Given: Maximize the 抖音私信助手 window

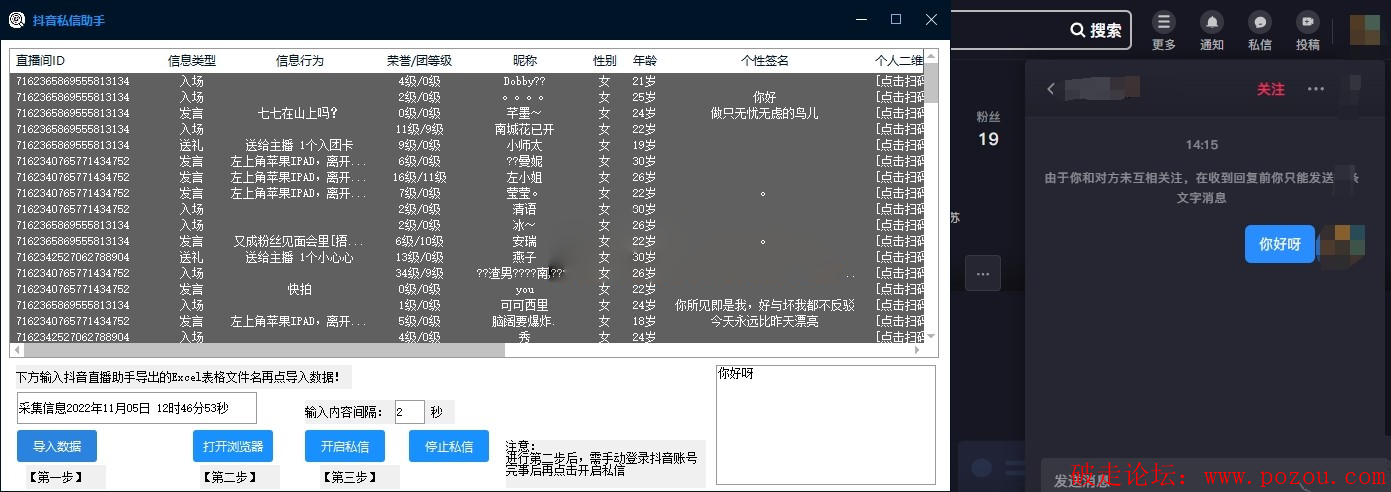Looking at the screenshot, I should tap(895, 19).
